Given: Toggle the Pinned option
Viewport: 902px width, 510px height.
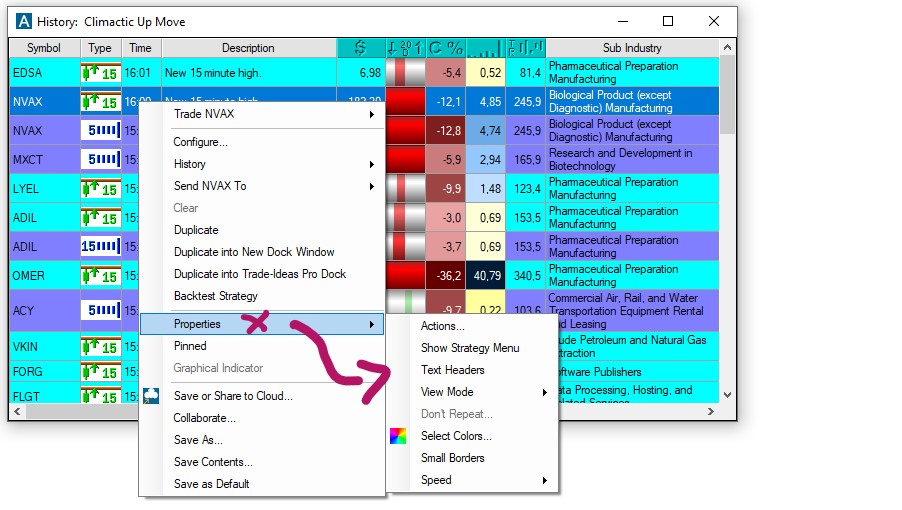Looking at the screenshot, I should click(x=190, y=346).
